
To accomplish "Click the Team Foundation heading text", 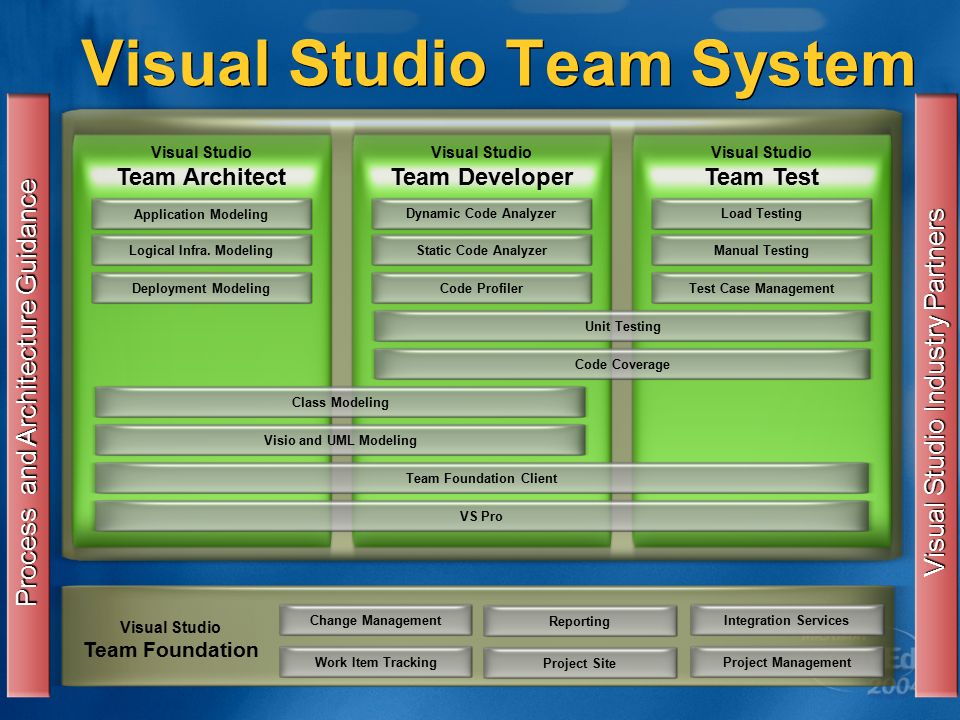I will click(x=171, y=650).
